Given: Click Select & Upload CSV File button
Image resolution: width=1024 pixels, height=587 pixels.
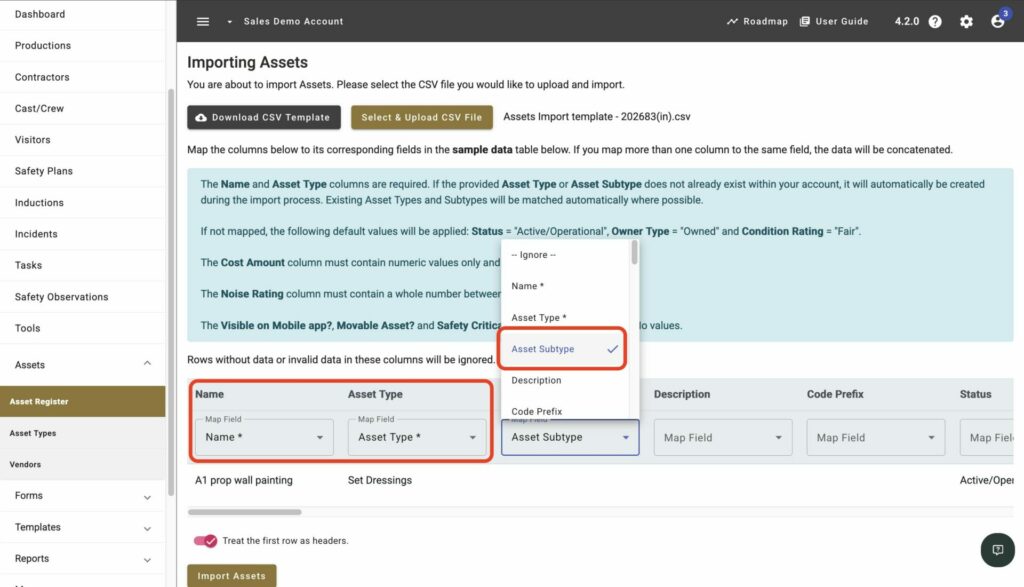Looking at the screenshot, I should pos(422,118).
